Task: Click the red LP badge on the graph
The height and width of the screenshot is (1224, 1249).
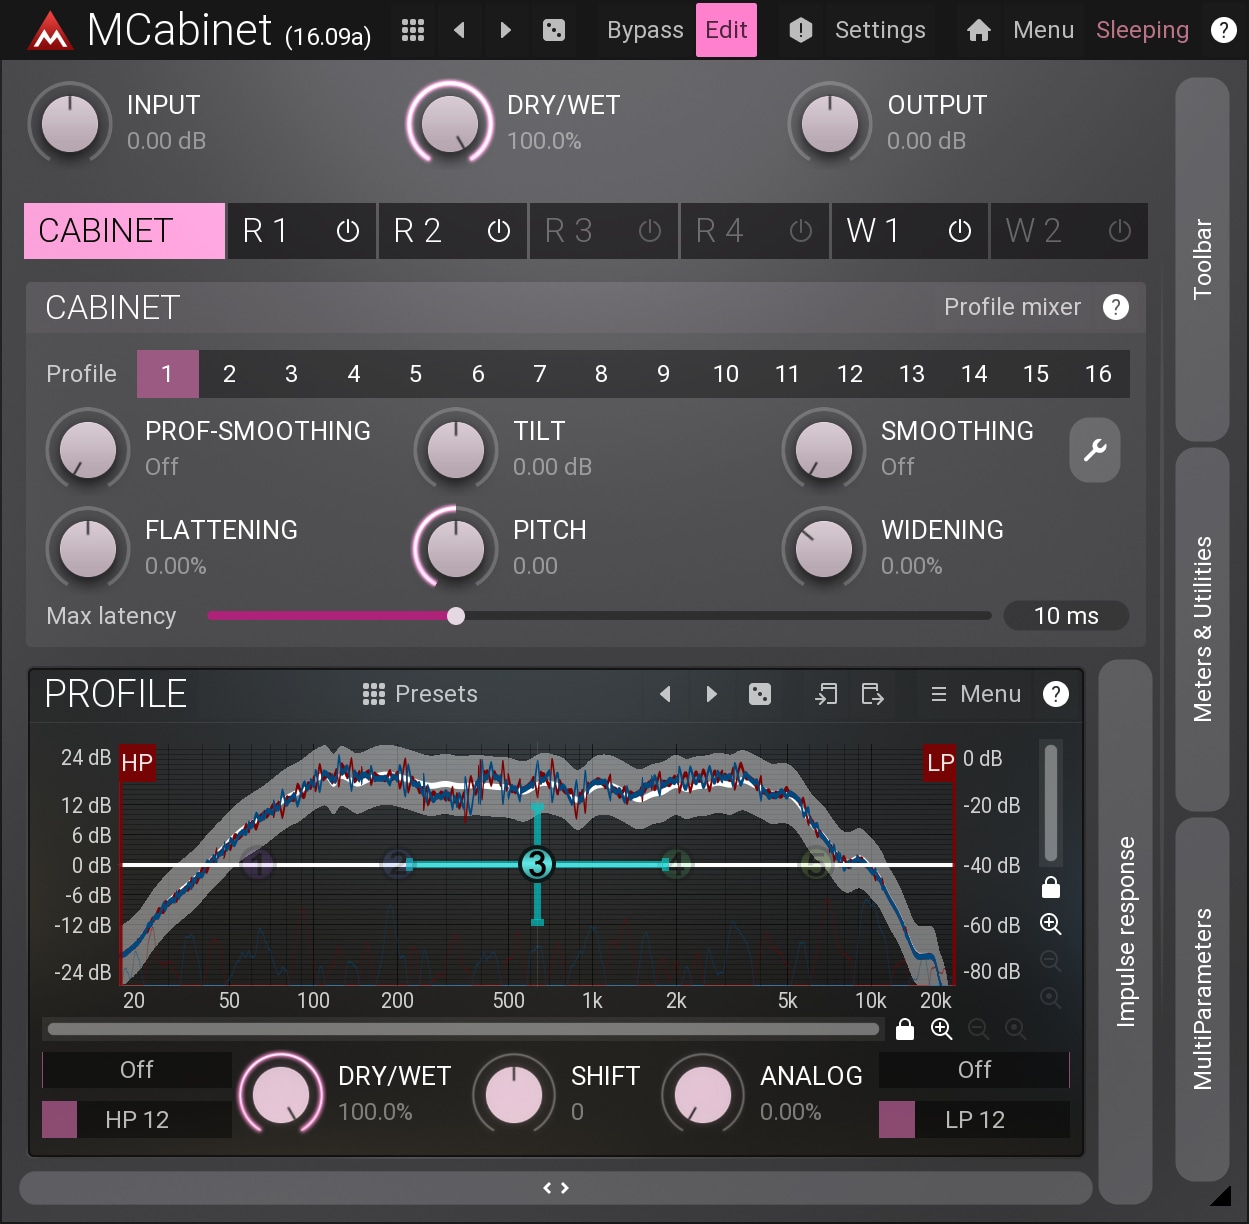Action: [940, 763]
